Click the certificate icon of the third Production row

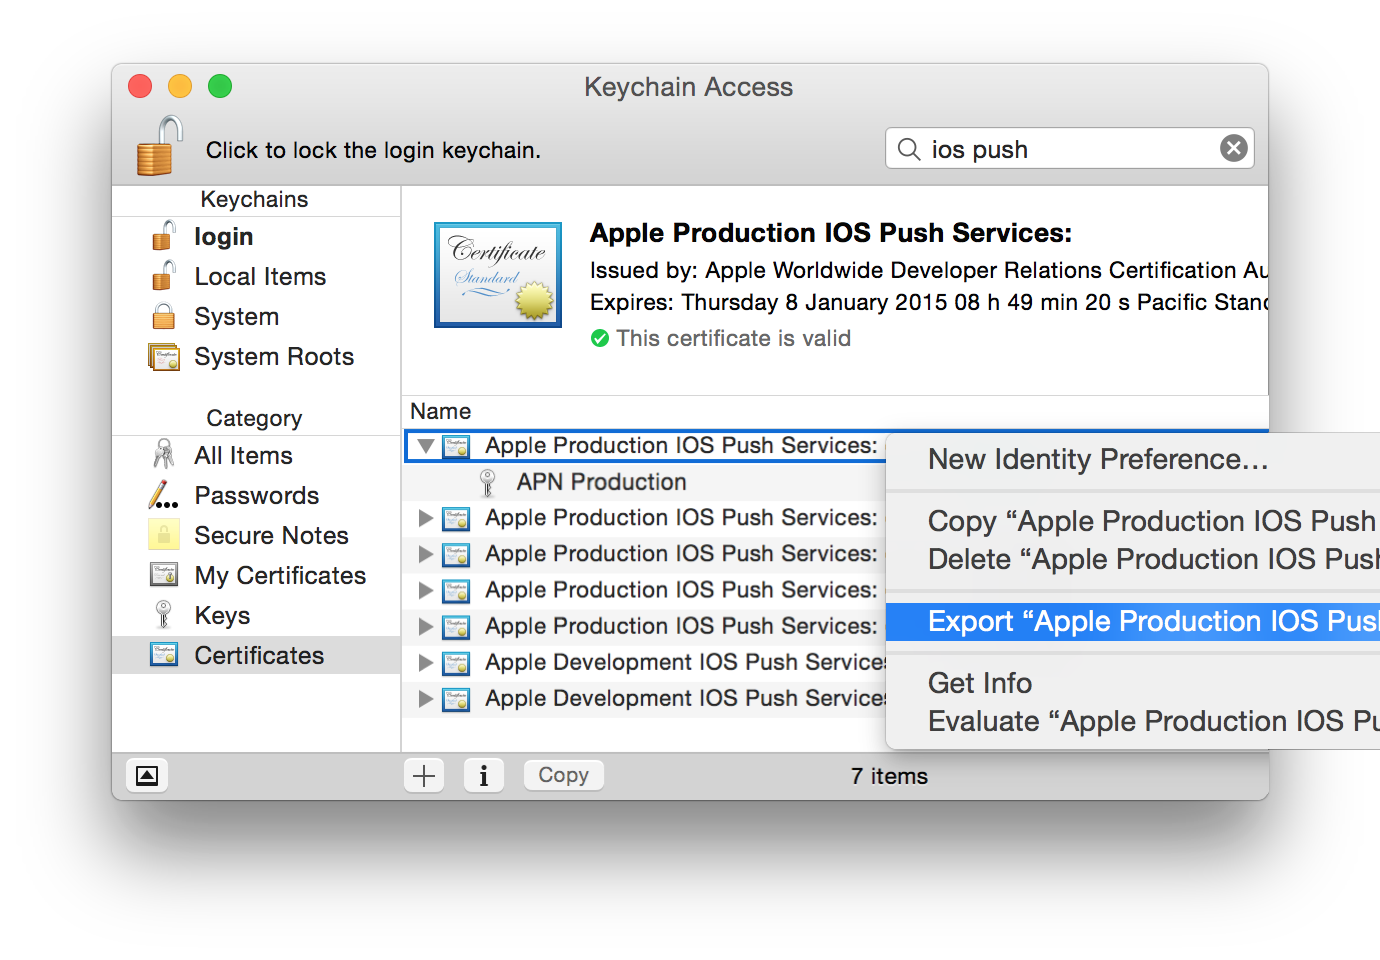(x=457, y=554)
